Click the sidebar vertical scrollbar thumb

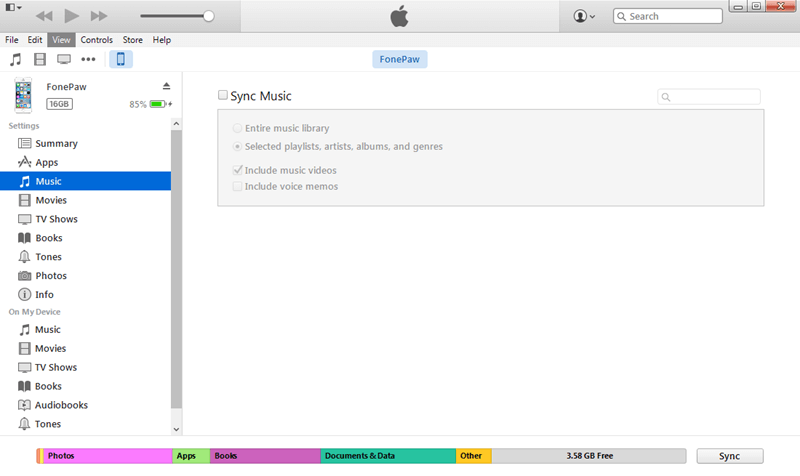click(x=176, y=269)
